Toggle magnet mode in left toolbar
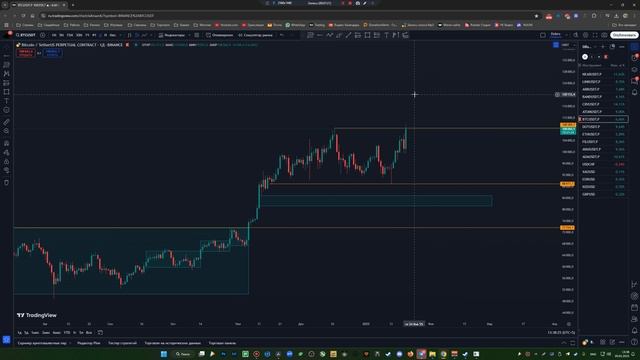Image resolution: width=640 pixels, height=360 pixels. (x=6, y=143)
